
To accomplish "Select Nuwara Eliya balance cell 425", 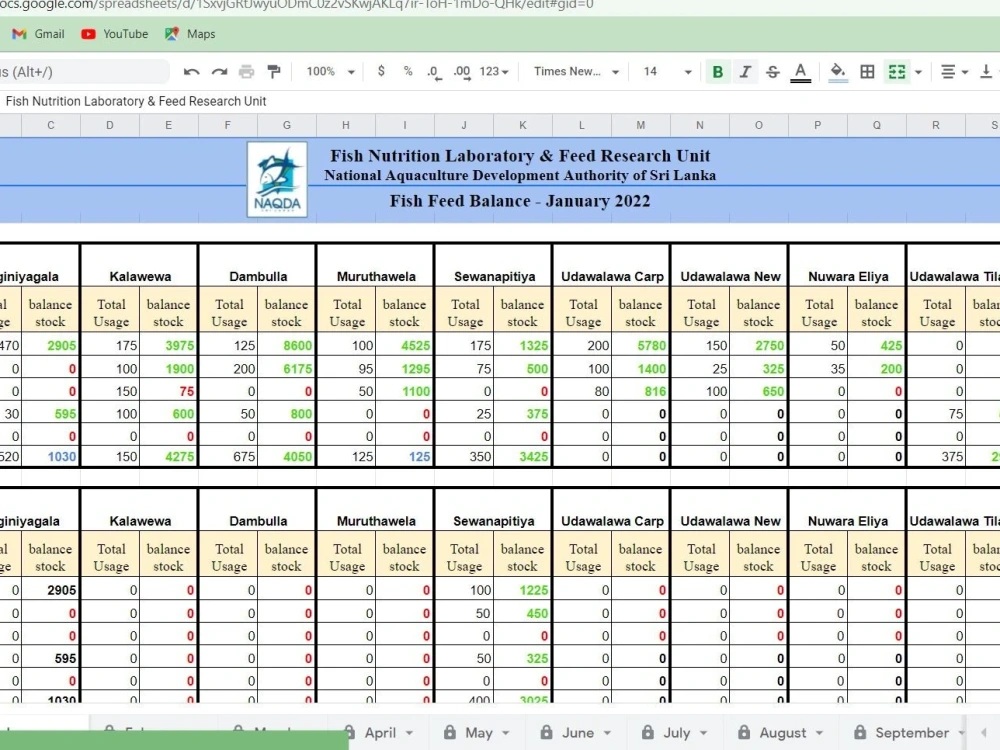I will pos(876,346).
